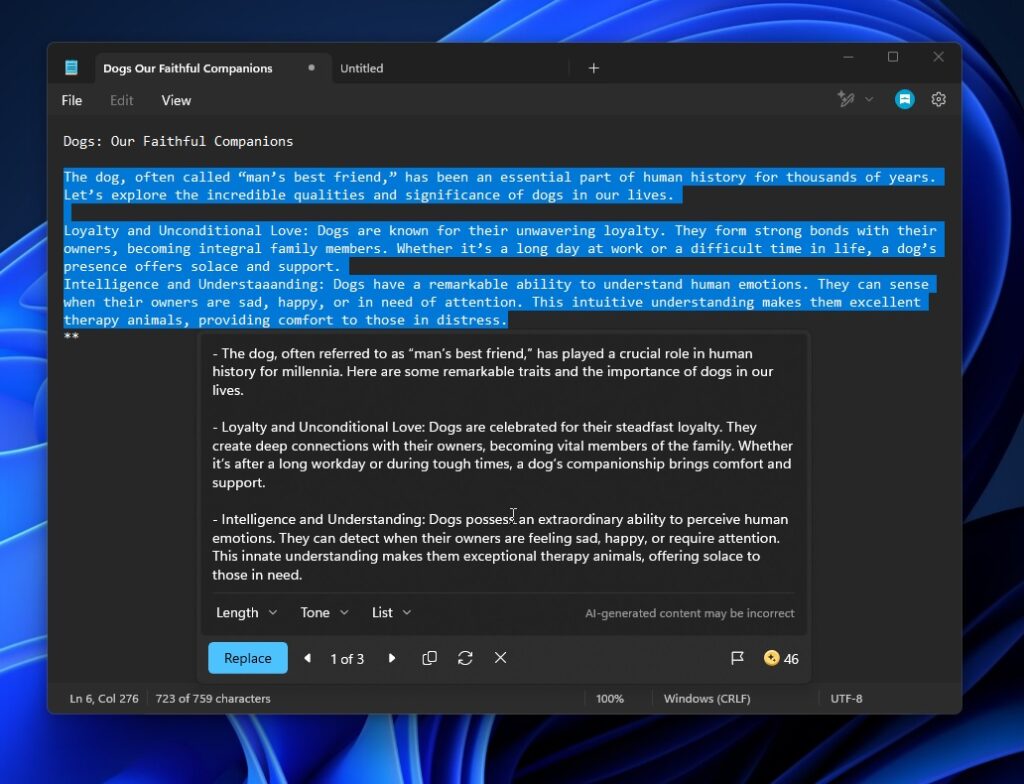Open the Length dropdown
Image resolution: width=1024 pixels, height=784 pixels.
(245, 612)
